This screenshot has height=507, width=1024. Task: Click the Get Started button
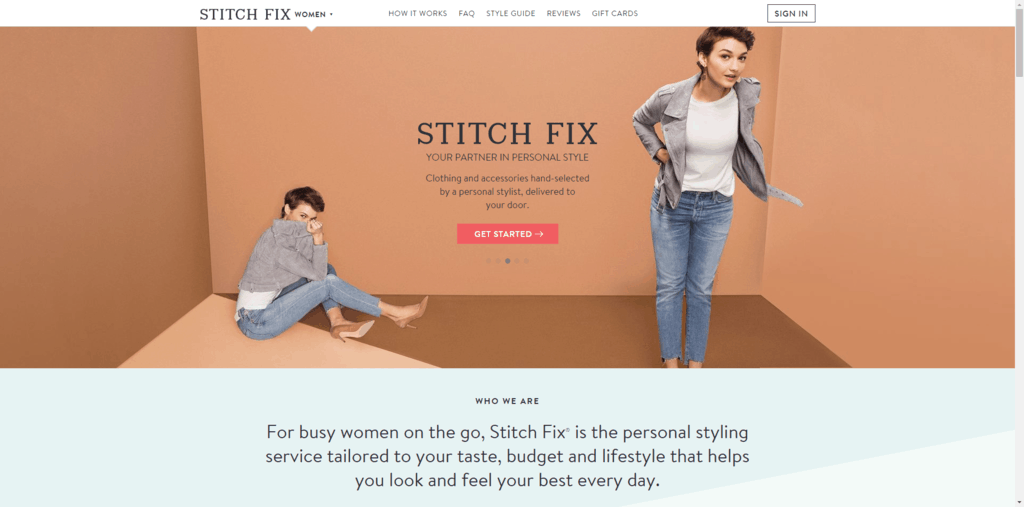(x=507, y=234)
